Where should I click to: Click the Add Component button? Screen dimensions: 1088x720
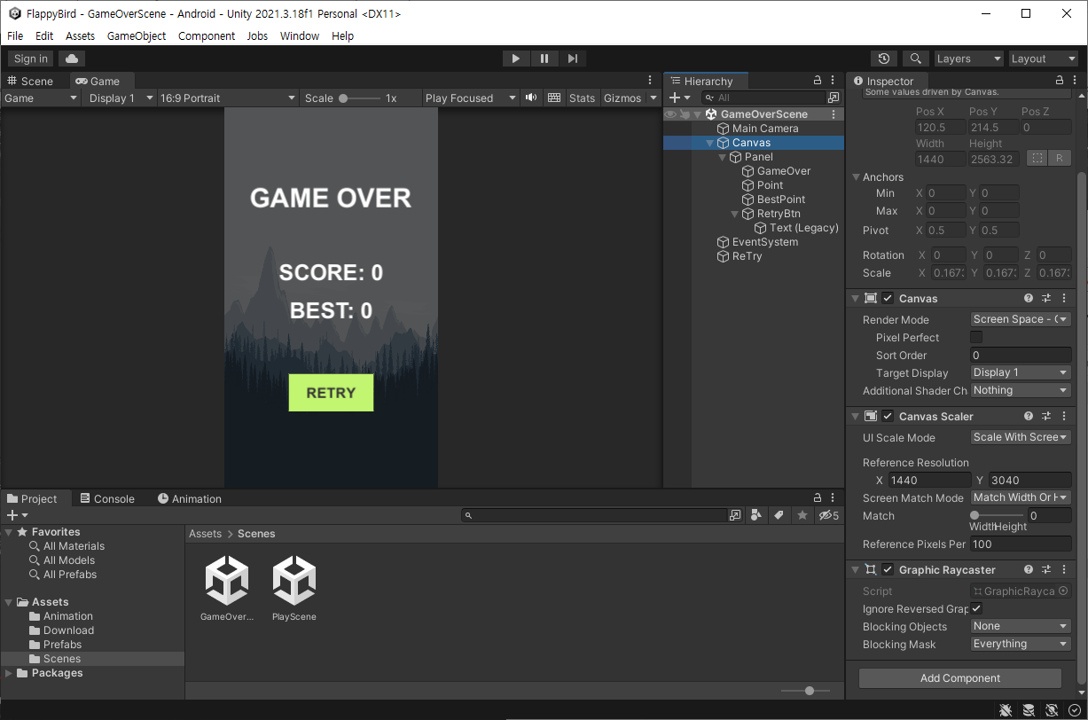[x=960, y=678]
